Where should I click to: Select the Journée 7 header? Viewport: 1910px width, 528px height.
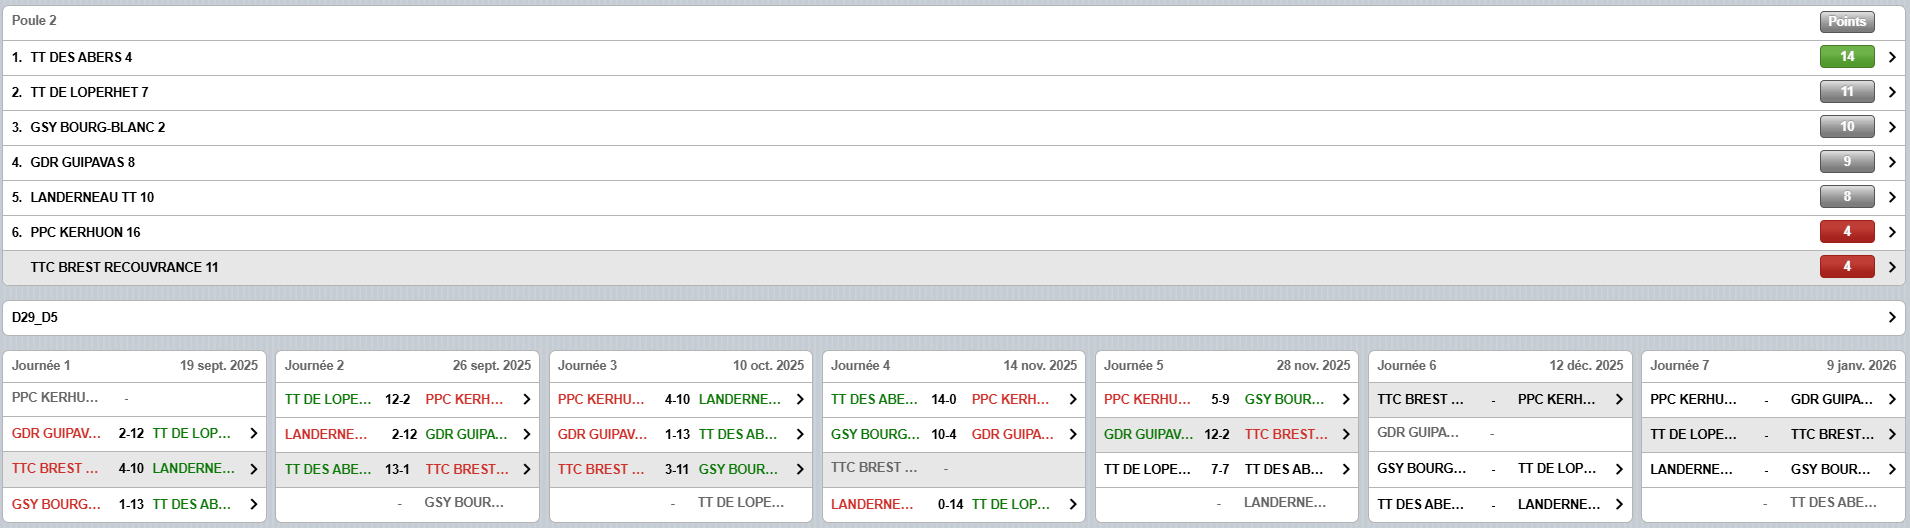click(x=1679, y=365)
